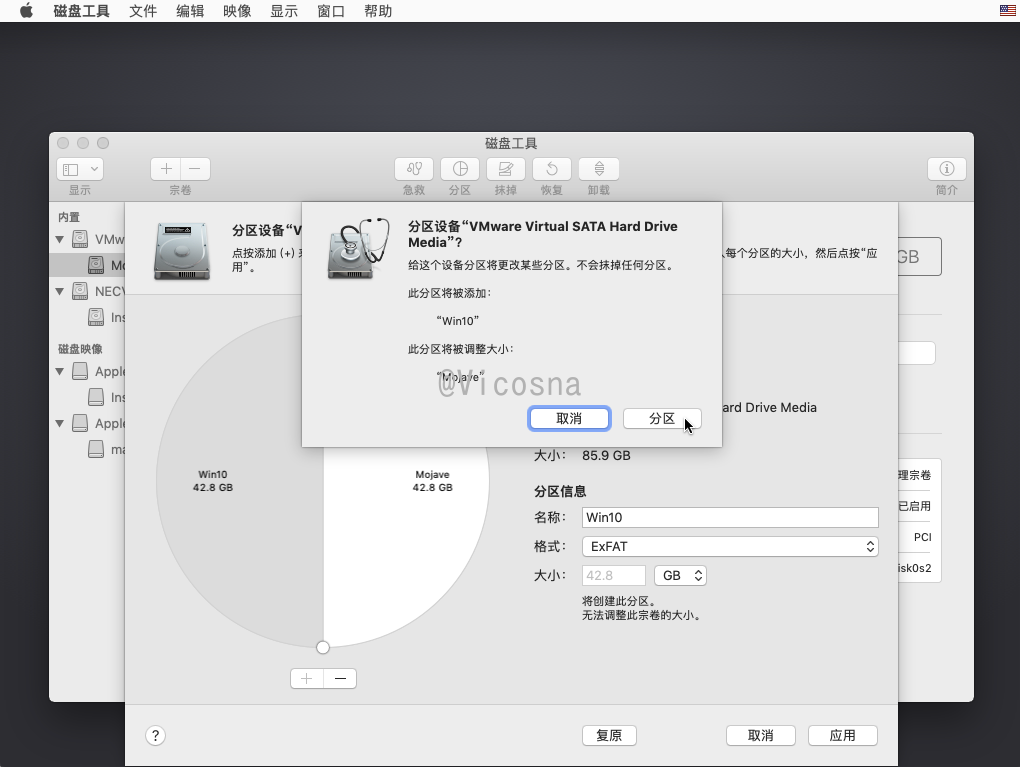Select the VMware disk icon in sidebar

click(x=80, y=239)
